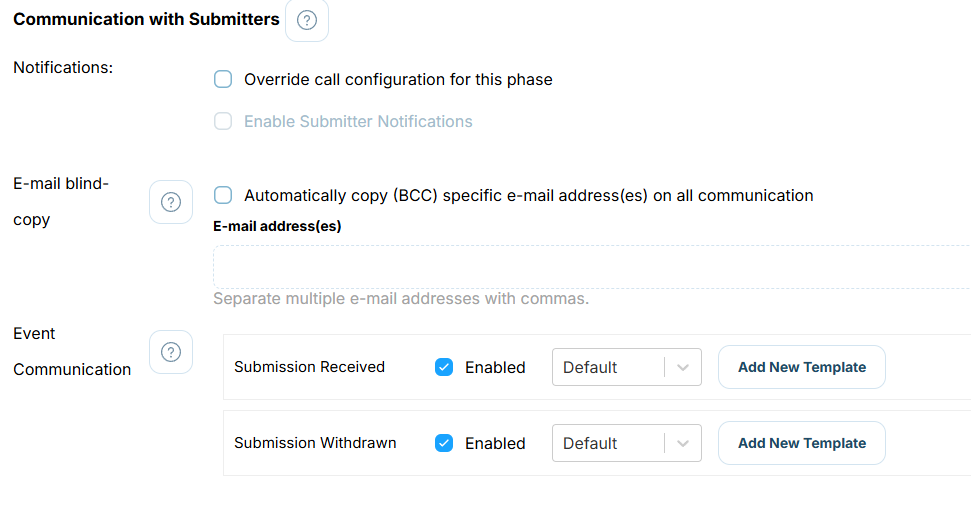Tick the Enable Submitter Notifications checkbox

(x=223, y=121)
